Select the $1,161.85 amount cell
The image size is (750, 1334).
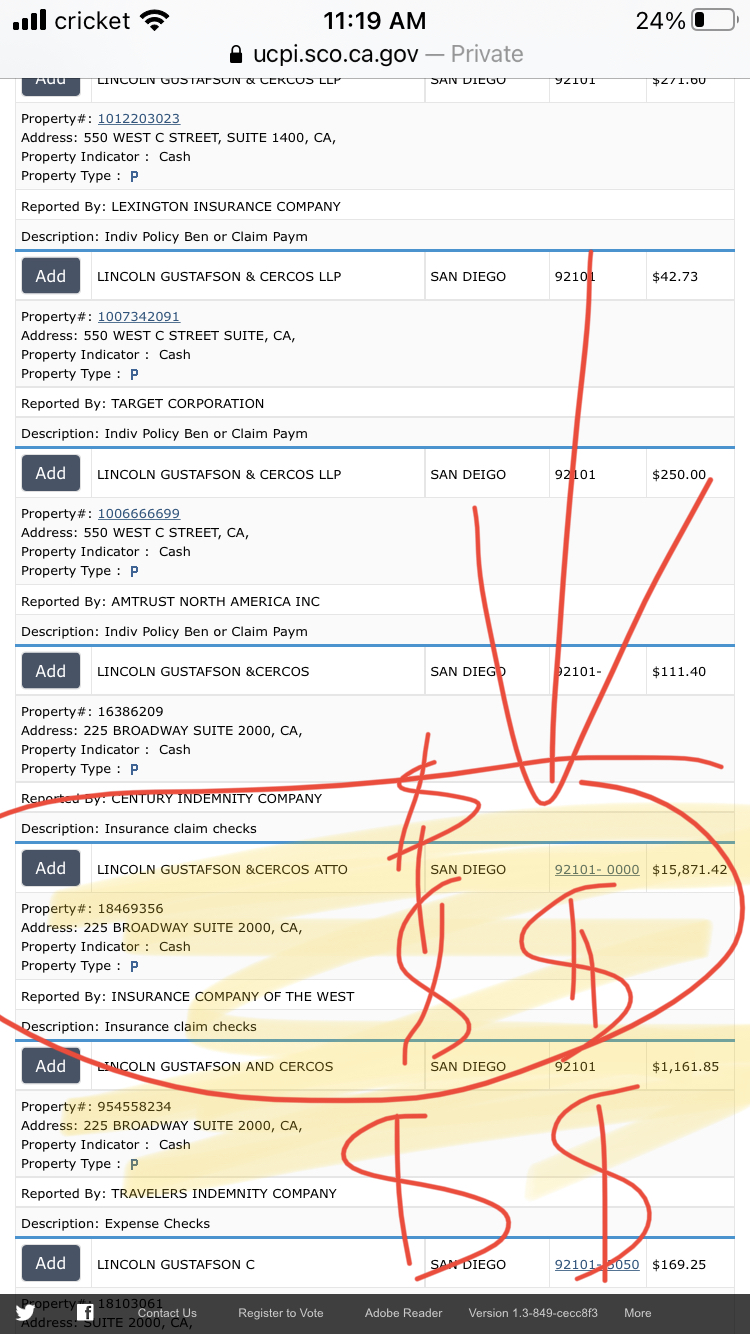tap(691, 1067)
